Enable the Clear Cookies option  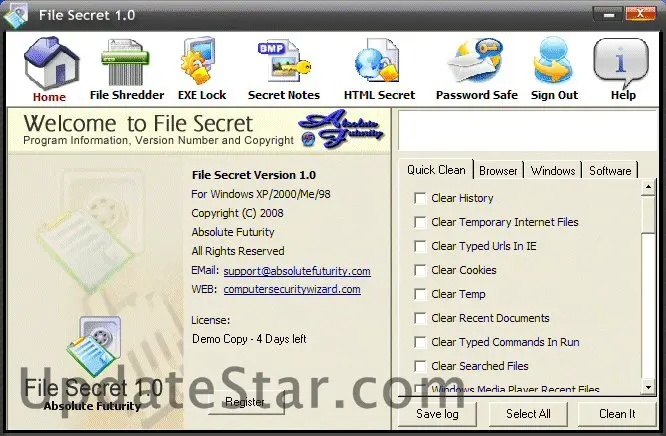coord(420,270)
